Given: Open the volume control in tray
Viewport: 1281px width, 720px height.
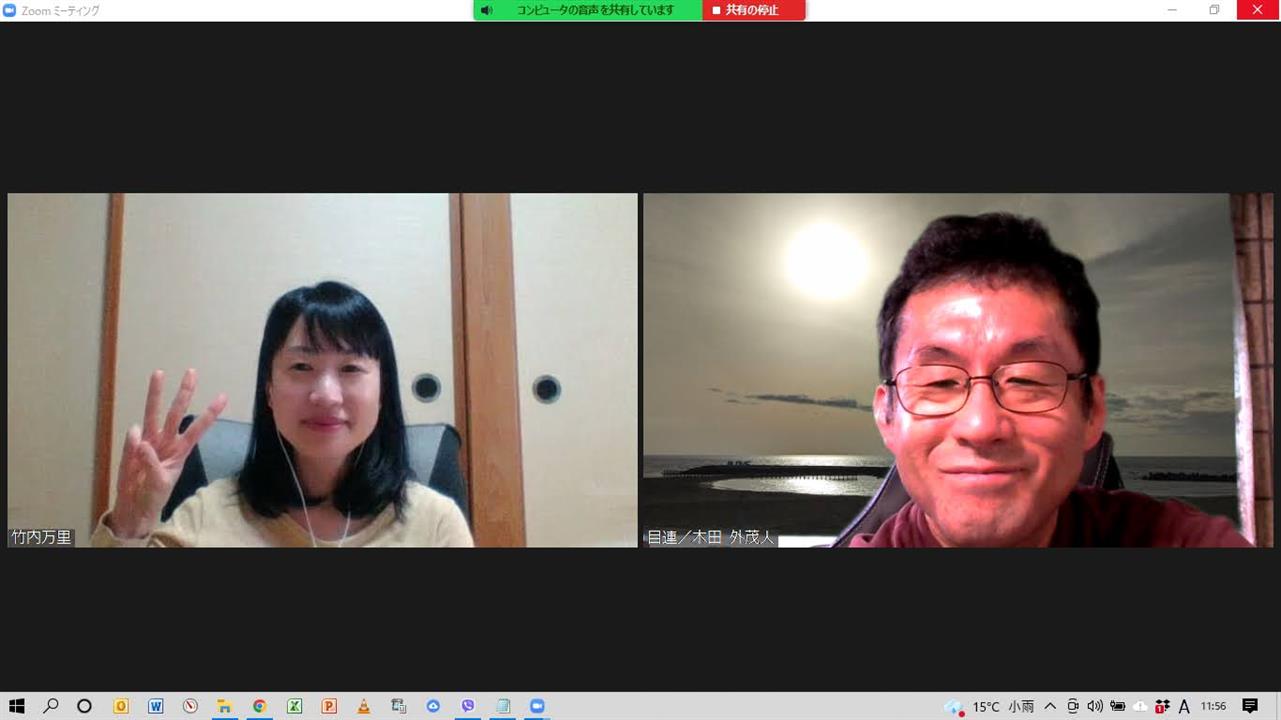Looking at the screenshot, I should pyautogui.click(x=1095, y=706).
